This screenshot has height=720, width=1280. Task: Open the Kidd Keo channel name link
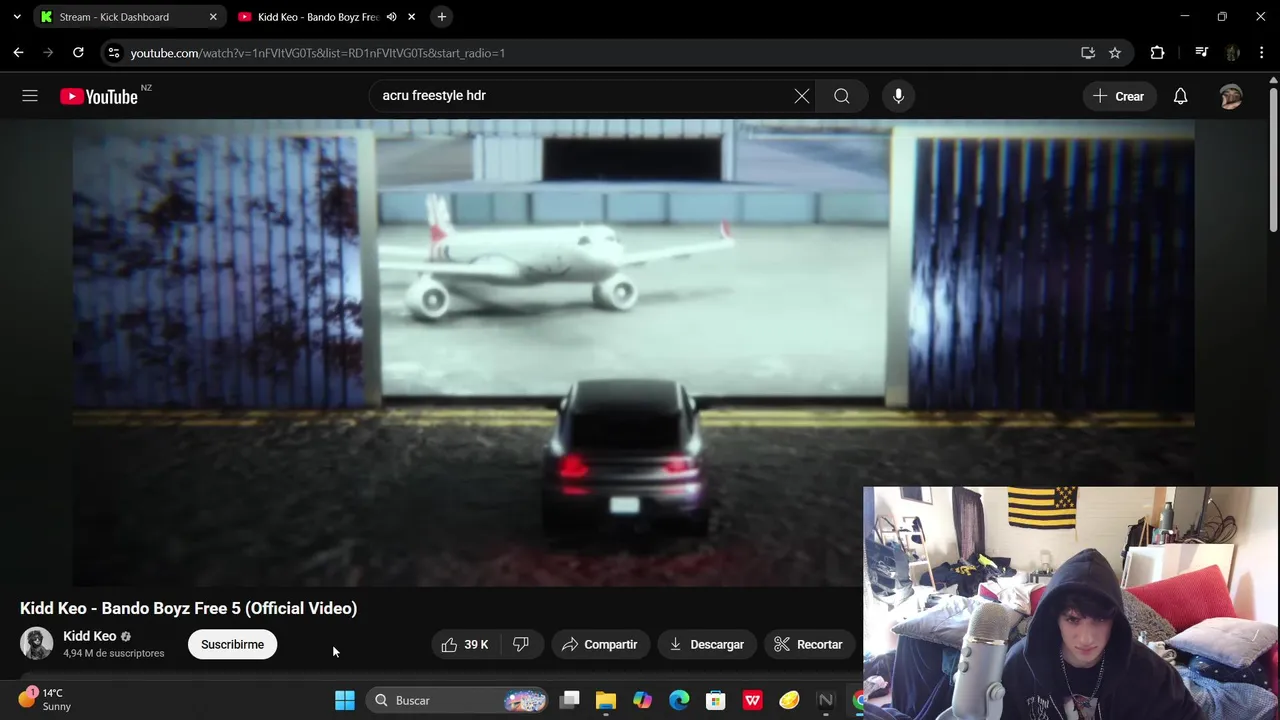coord(90,636)
